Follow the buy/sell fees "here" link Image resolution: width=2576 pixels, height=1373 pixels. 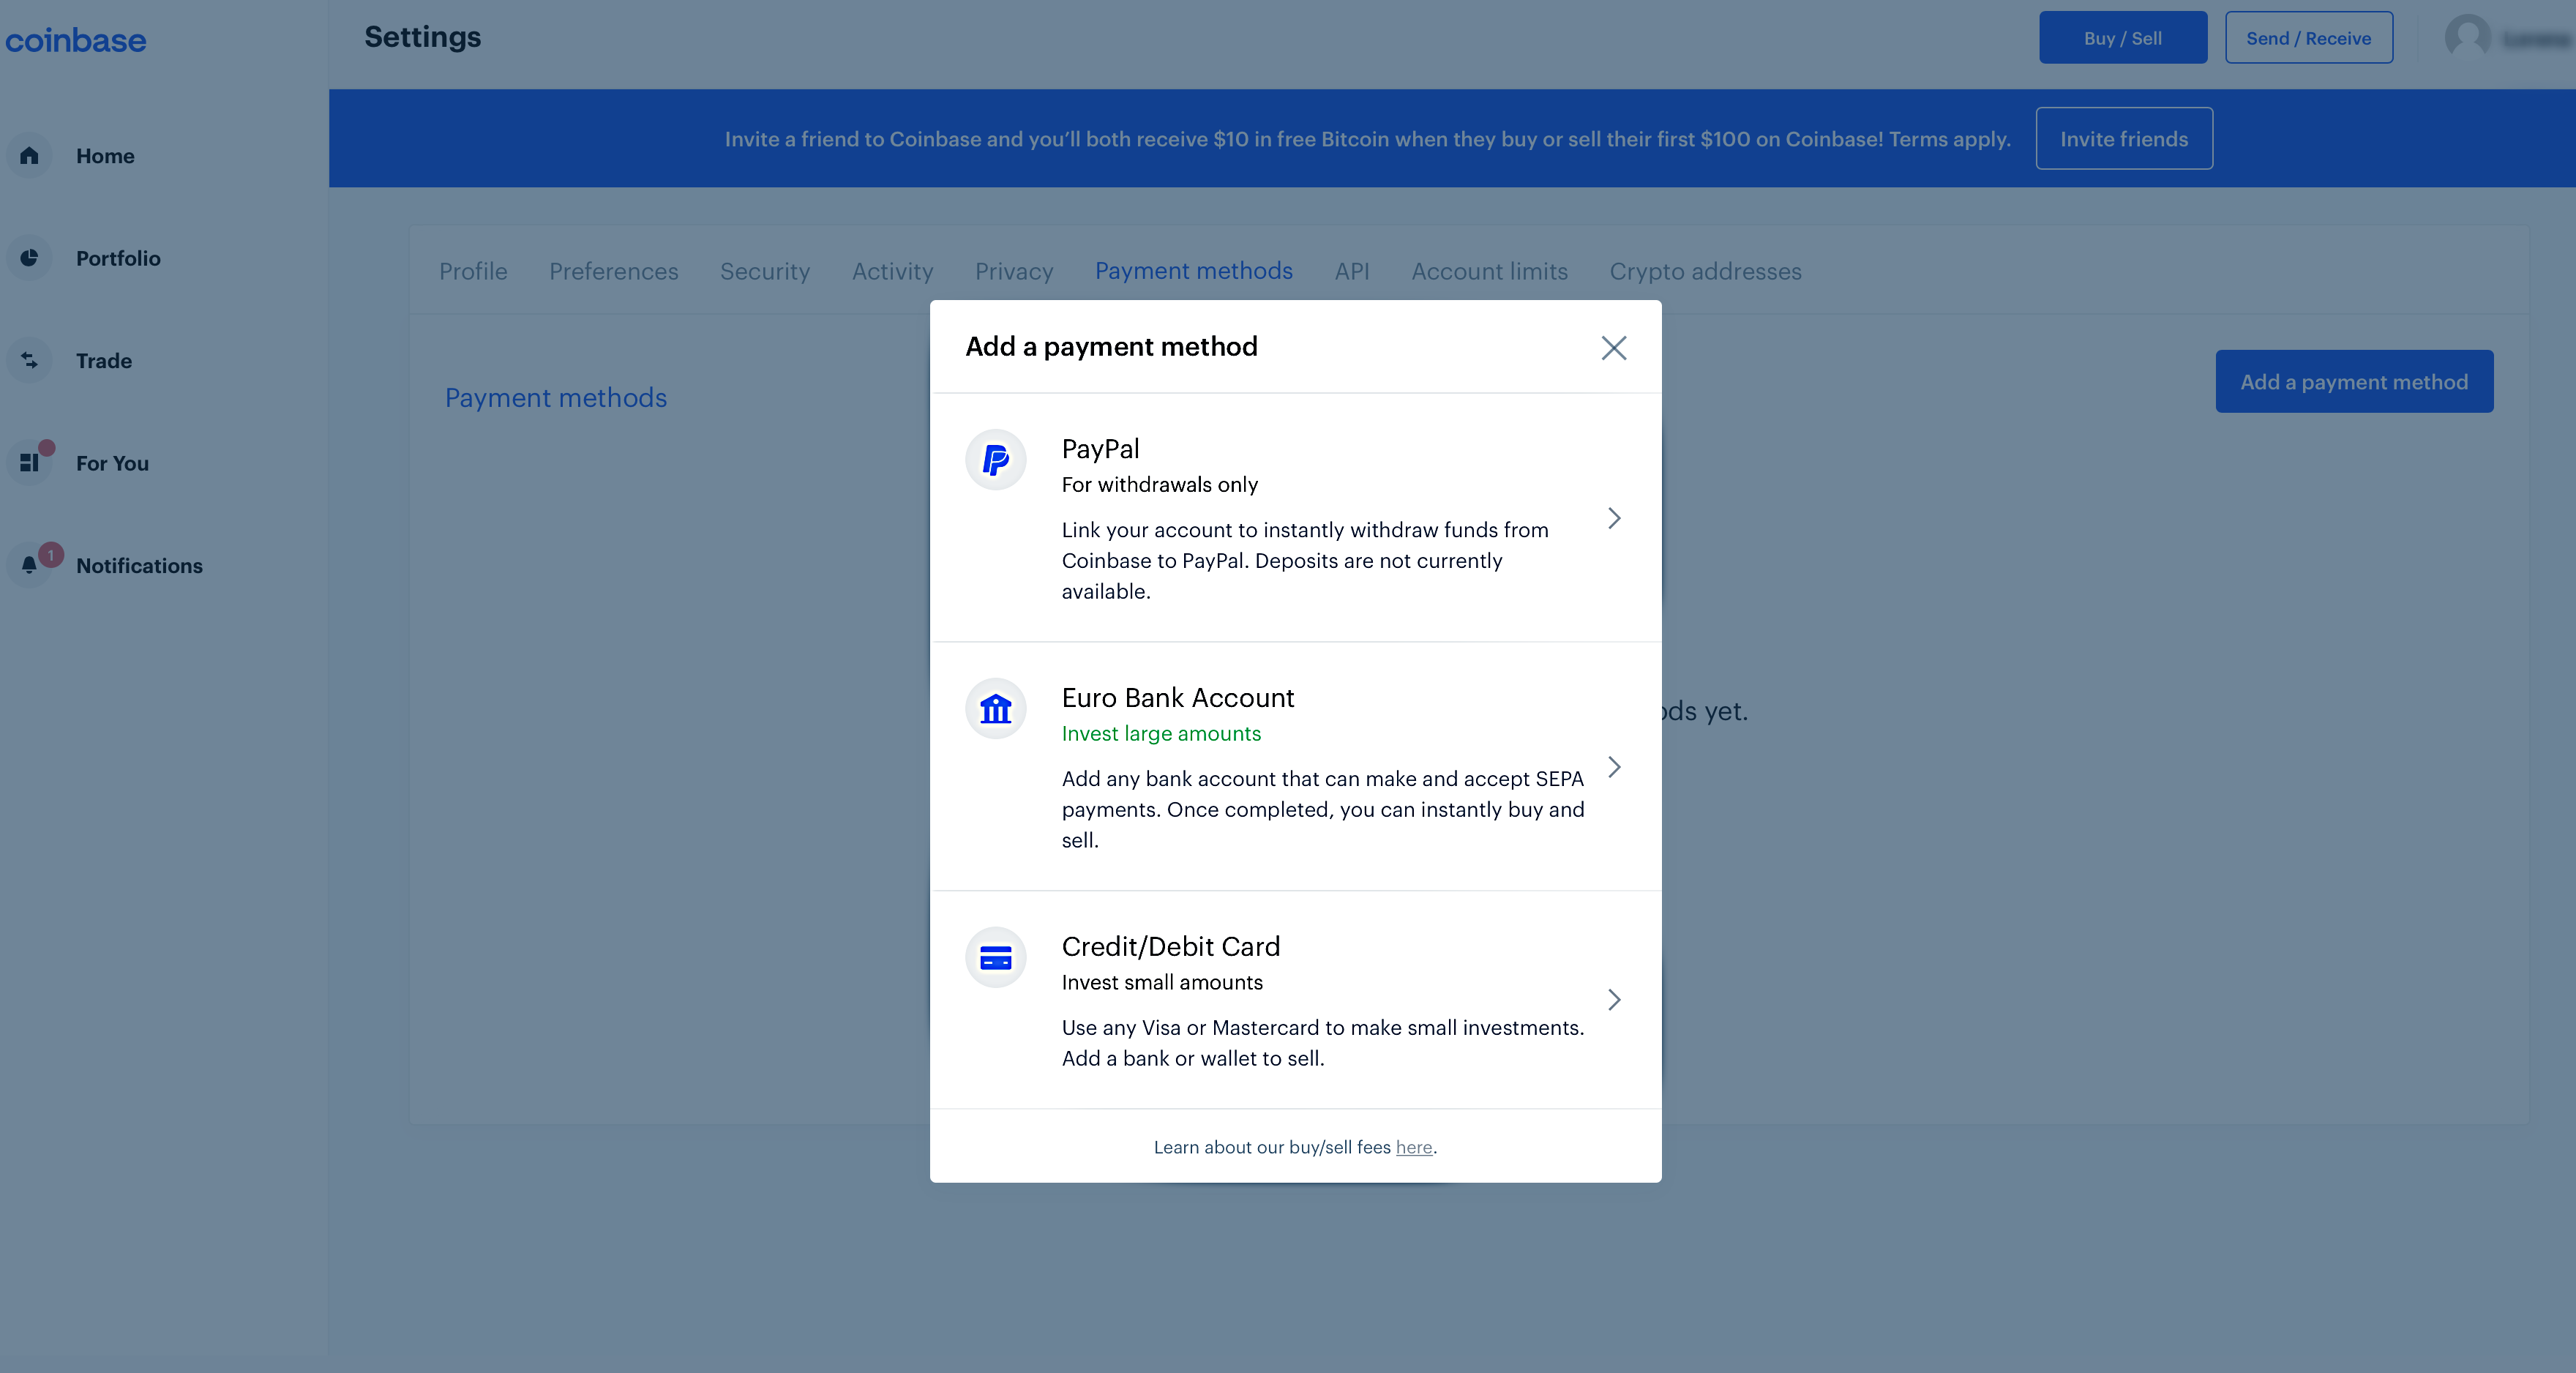click(1413, 1148)
